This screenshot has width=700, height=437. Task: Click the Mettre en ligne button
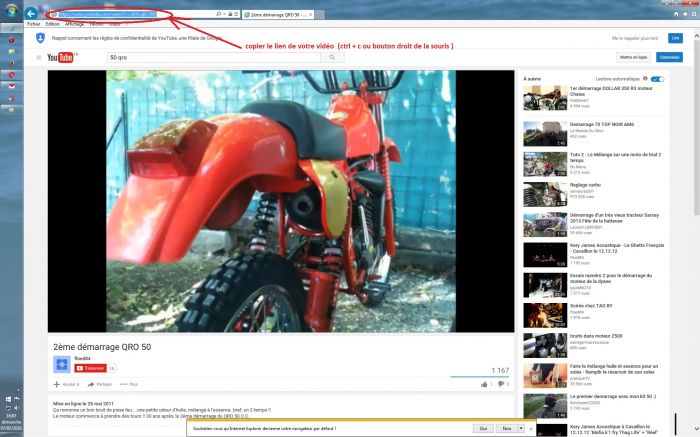click(632, 57)
